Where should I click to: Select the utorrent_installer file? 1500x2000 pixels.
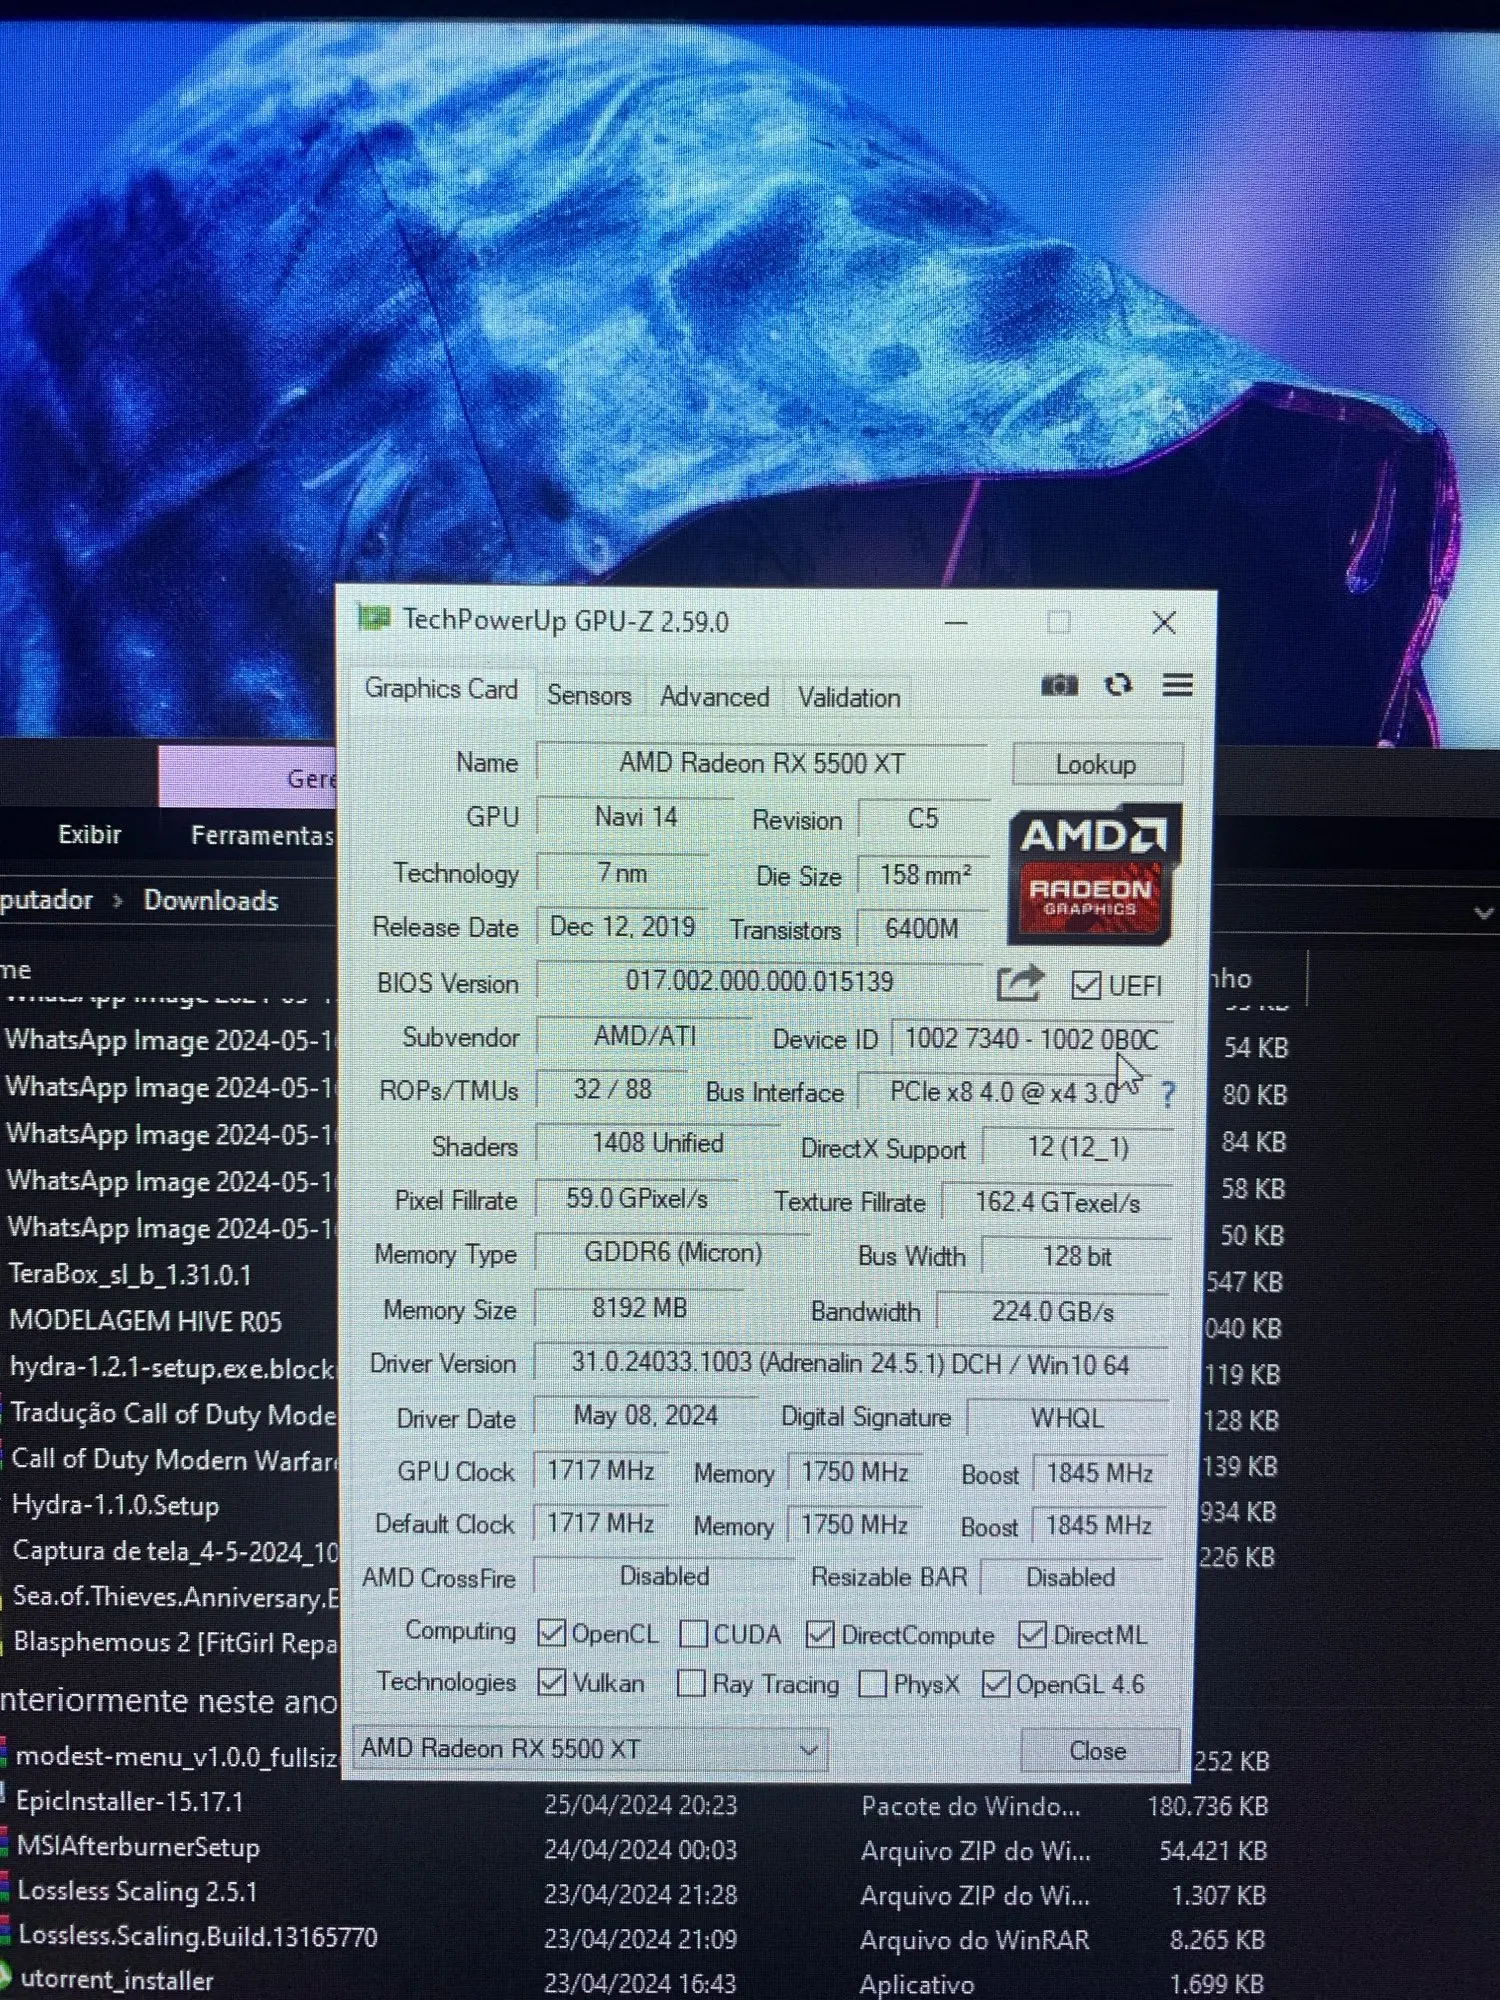116,1981
